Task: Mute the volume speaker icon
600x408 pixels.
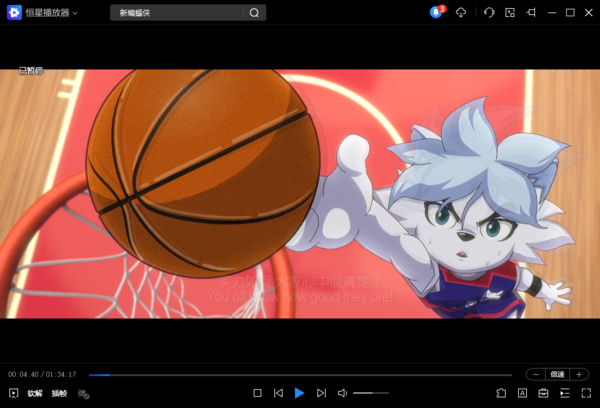Action: pos(342,393)
